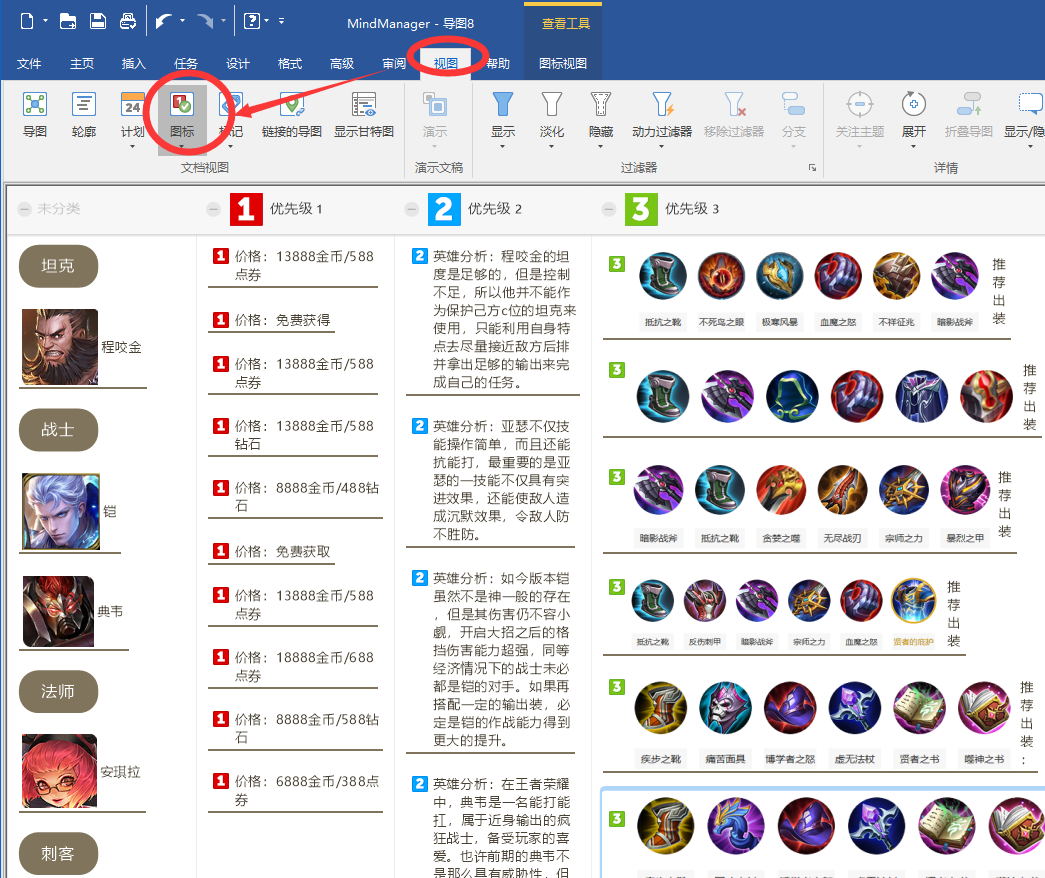
Task: Select the 安琪拉 hero portrait
Action: [59, 771]
